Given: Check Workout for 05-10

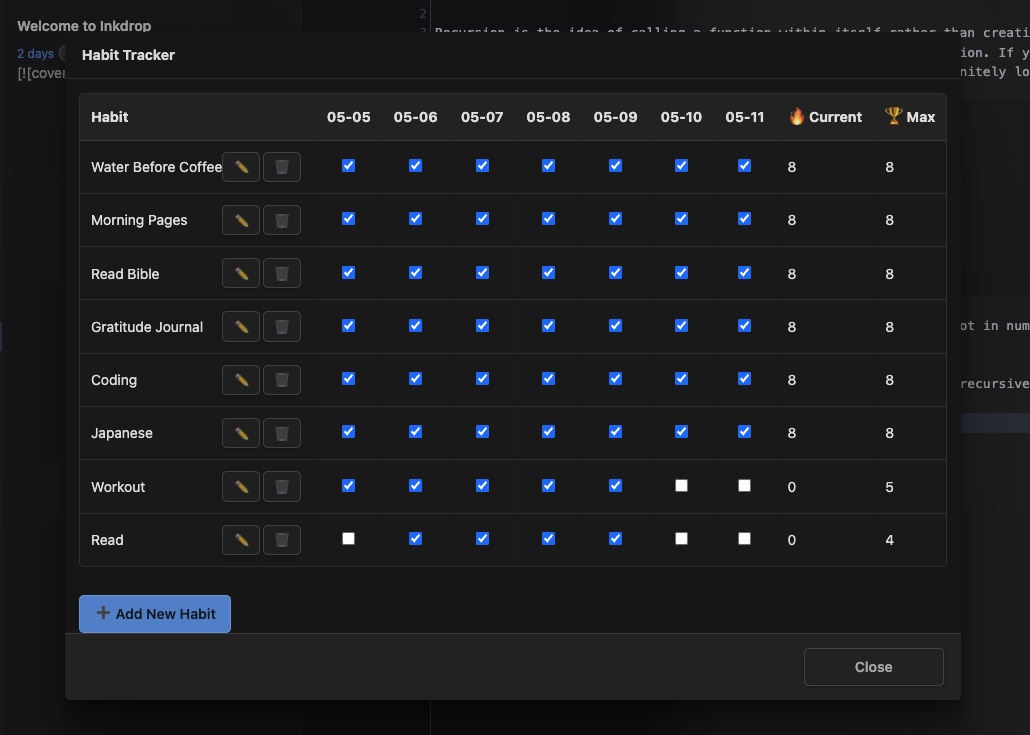Looking at the screenshot, I should 681,485.
